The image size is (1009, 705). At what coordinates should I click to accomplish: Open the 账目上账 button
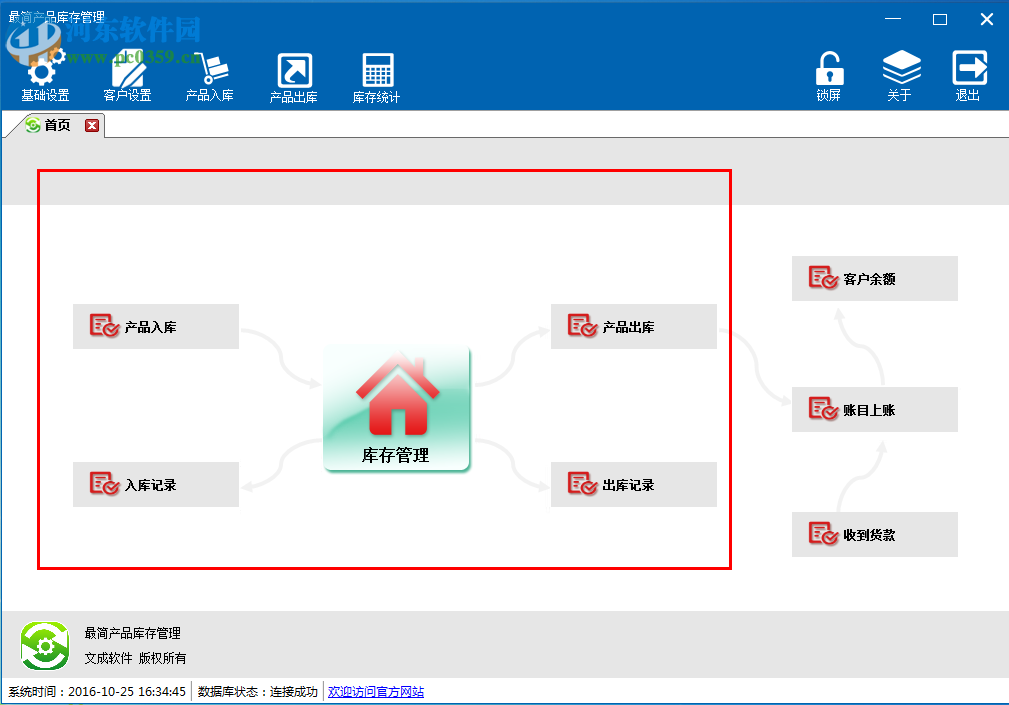pos(875,409)
